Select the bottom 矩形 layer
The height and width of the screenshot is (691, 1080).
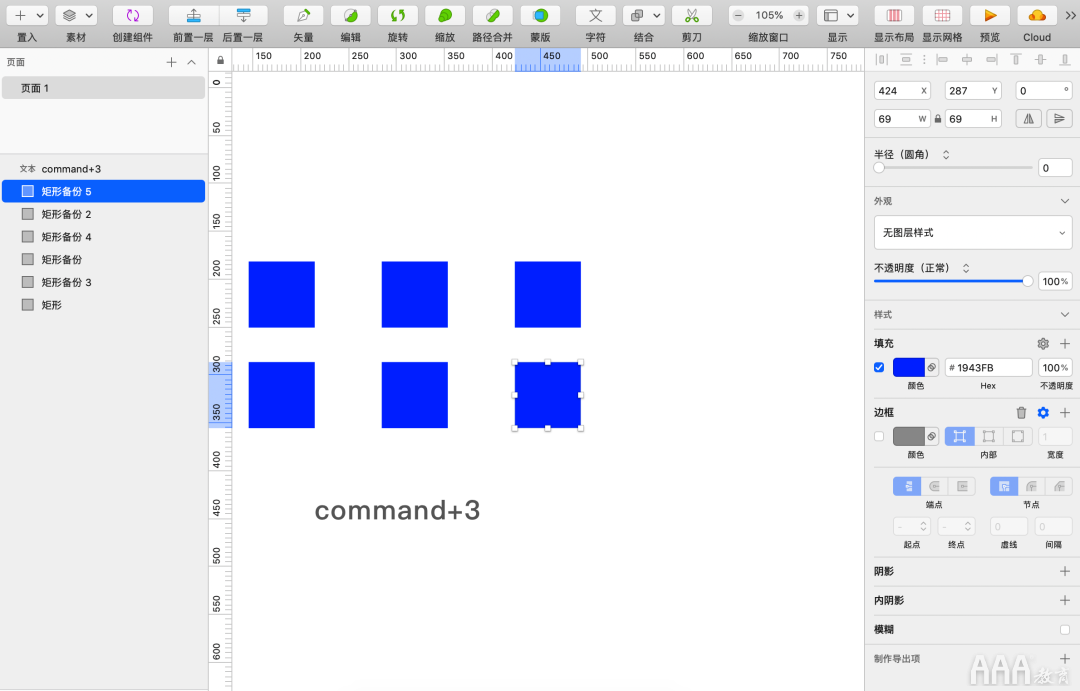click(x=103, y=305)
